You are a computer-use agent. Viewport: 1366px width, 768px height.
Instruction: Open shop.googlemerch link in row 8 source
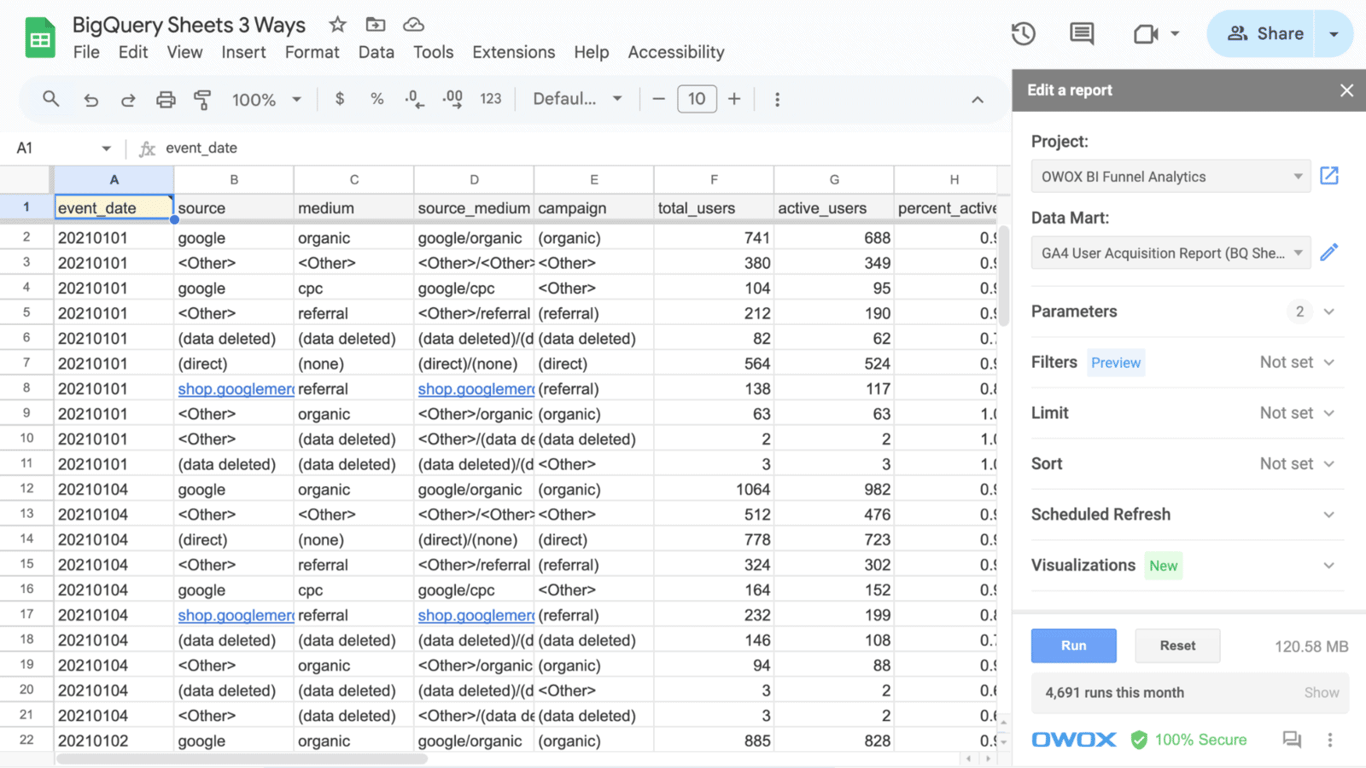[235, 389]
